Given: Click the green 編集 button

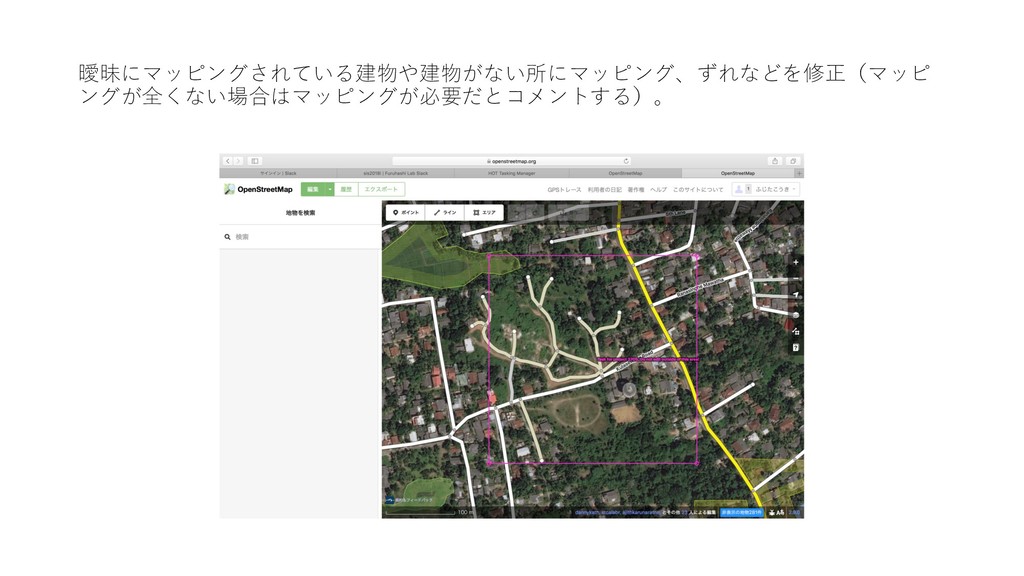Looking at the screenshot, I should tap(313, 189).
